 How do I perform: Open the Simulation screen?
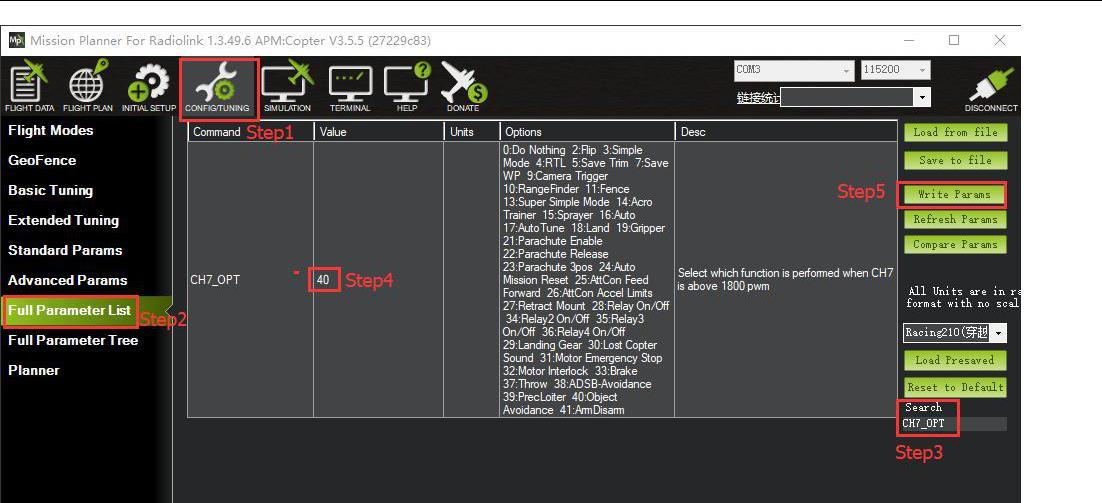tap(287, 86)
